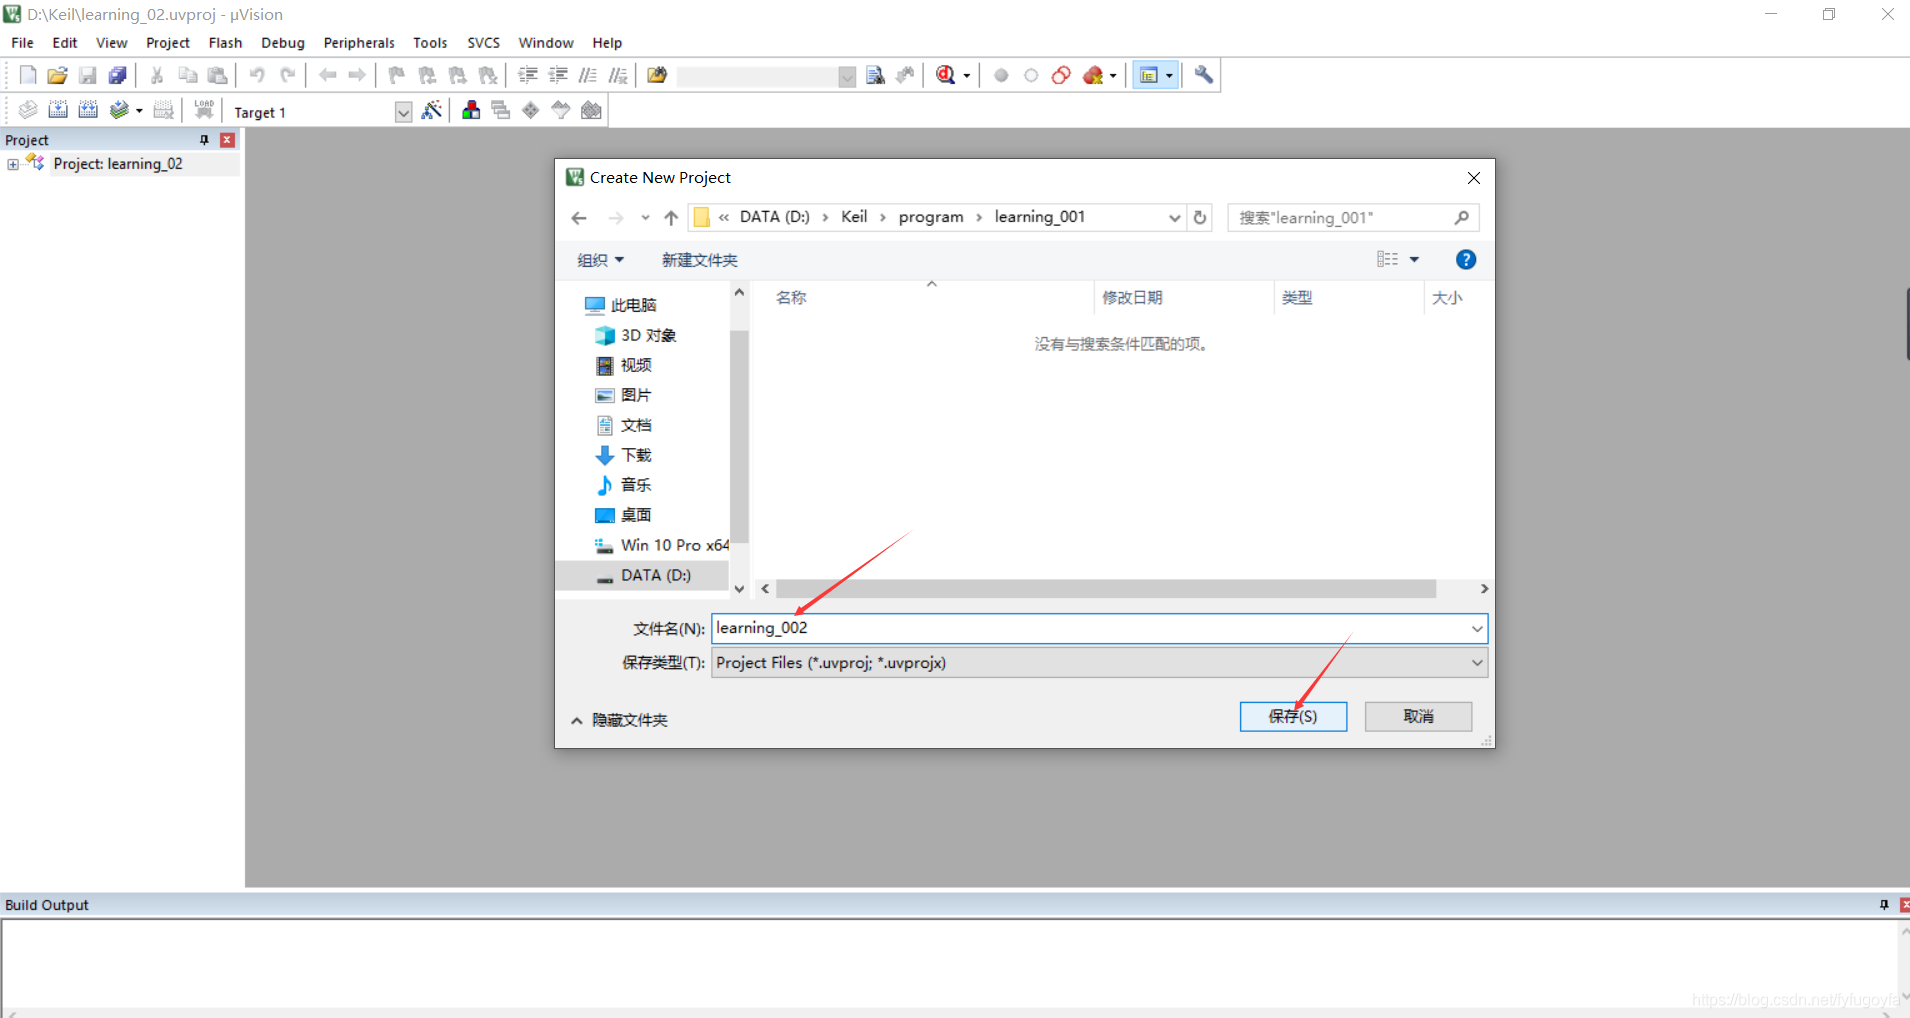Open the Flash menu

click(x=225, y=43)
